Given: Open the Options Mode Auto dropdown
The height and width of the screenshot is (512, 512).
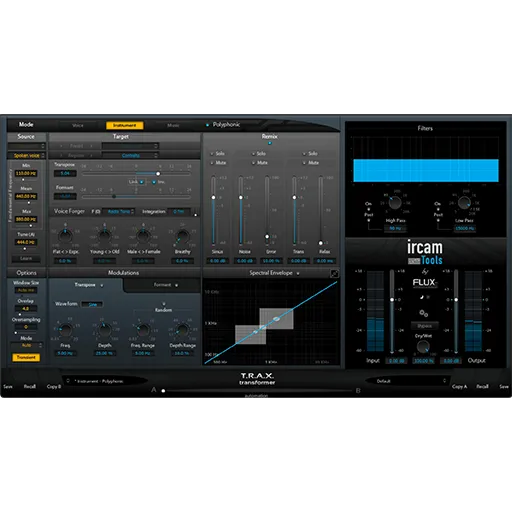Looking at the screenshot, I should coord(27,345).
